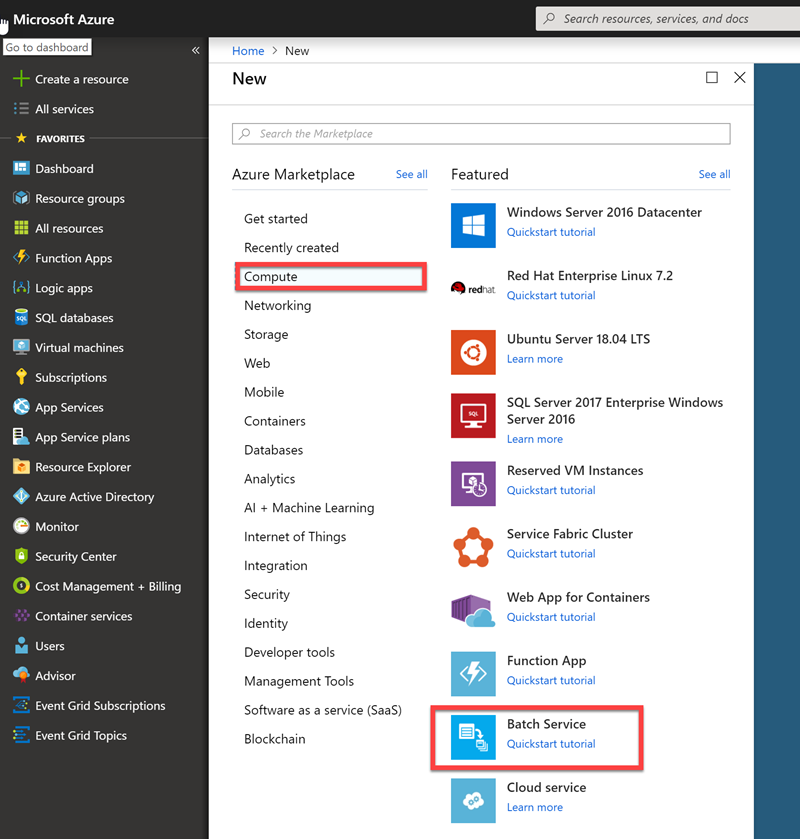Choose the Containers marketplace category
Image resolution: width=800 pixels, height=839 pixels.
(275, 421)
